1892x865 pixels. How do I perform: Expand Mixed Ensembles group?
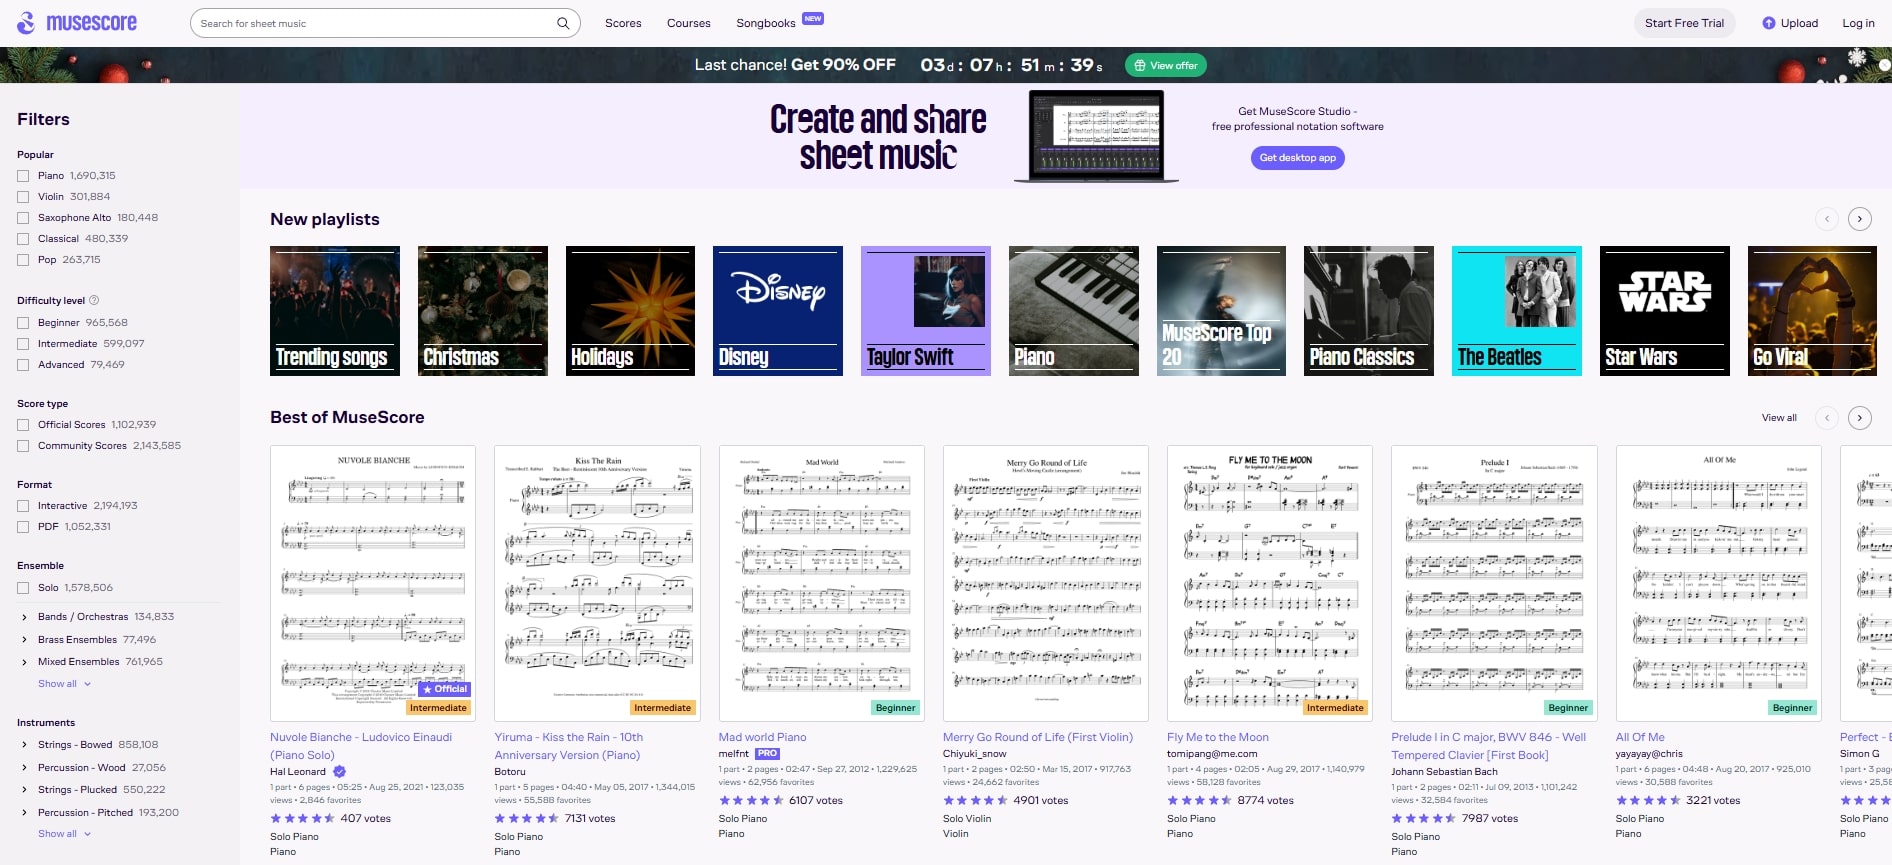(24, 662)
